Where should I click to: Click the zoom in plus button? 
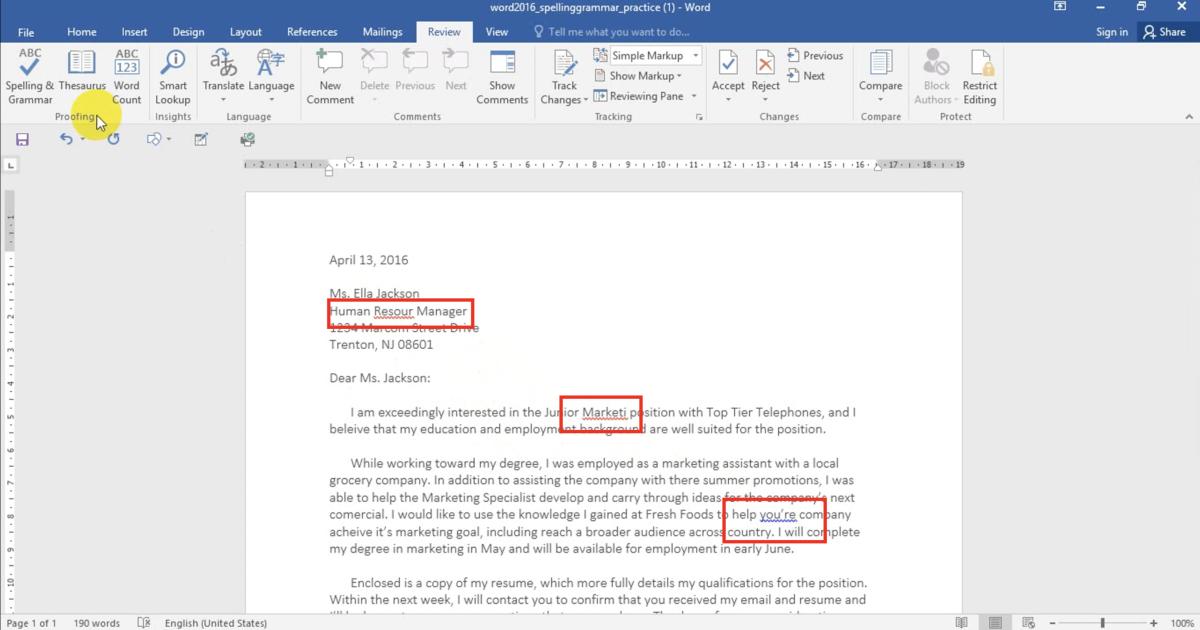[1156, 623]
